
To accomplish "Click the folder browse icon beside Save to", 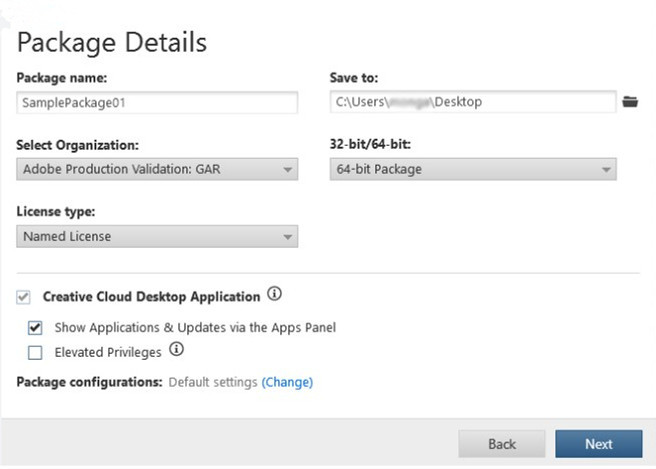I will 629,102.
